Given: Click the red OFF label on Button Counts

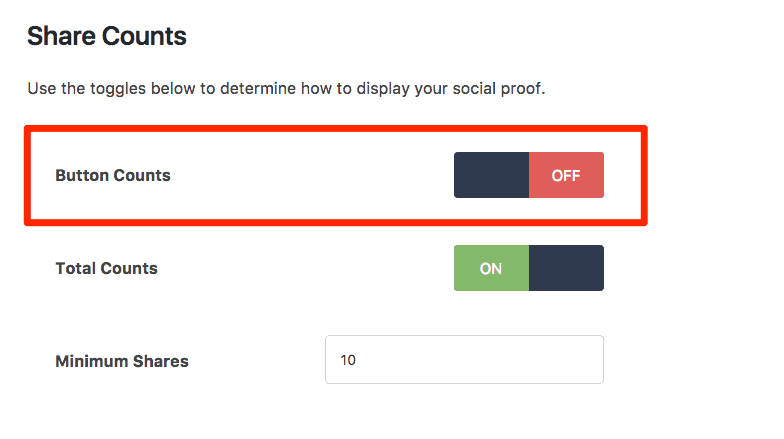Looking at the screenshot, I should 566,175.
